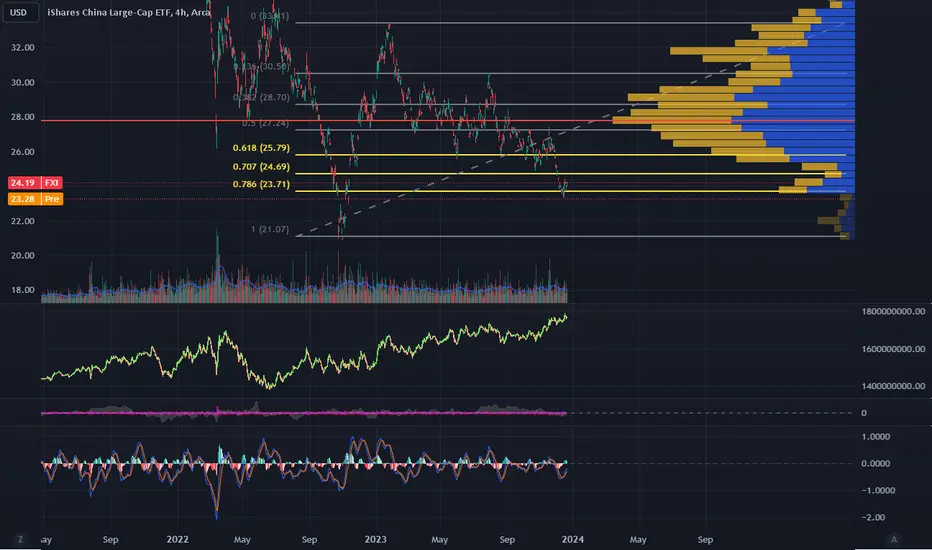Click the 30.00 price axis value
Viewport: 932px width, 550px height.
click(23, 82)
